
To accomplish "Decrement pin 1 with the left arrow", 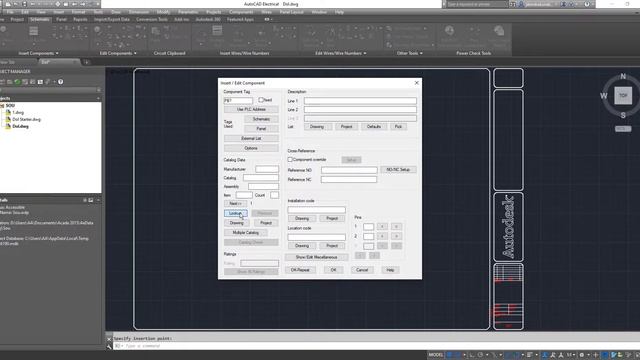I will tap(382, 227).
